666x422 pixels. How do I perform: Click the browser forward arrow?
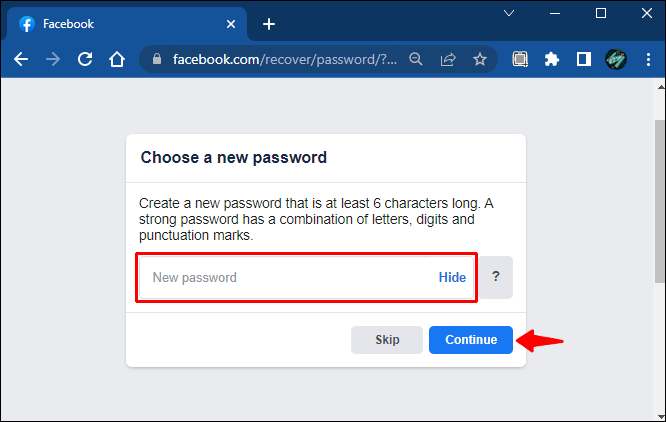(x=53, y=59)
